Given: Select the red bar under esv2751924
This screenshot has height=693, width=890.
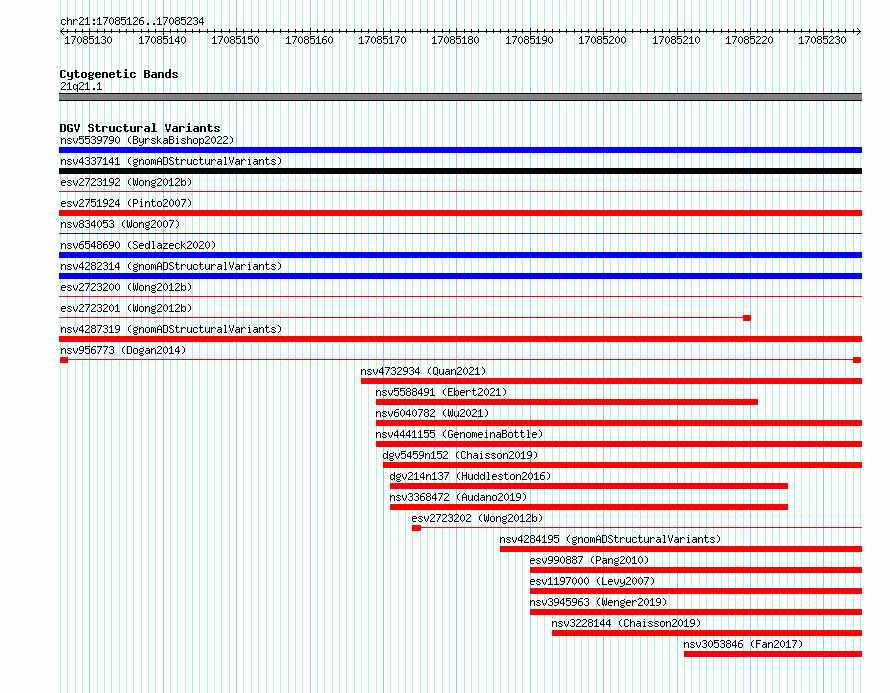Looking at the screenshot, I should pos(460,213).
